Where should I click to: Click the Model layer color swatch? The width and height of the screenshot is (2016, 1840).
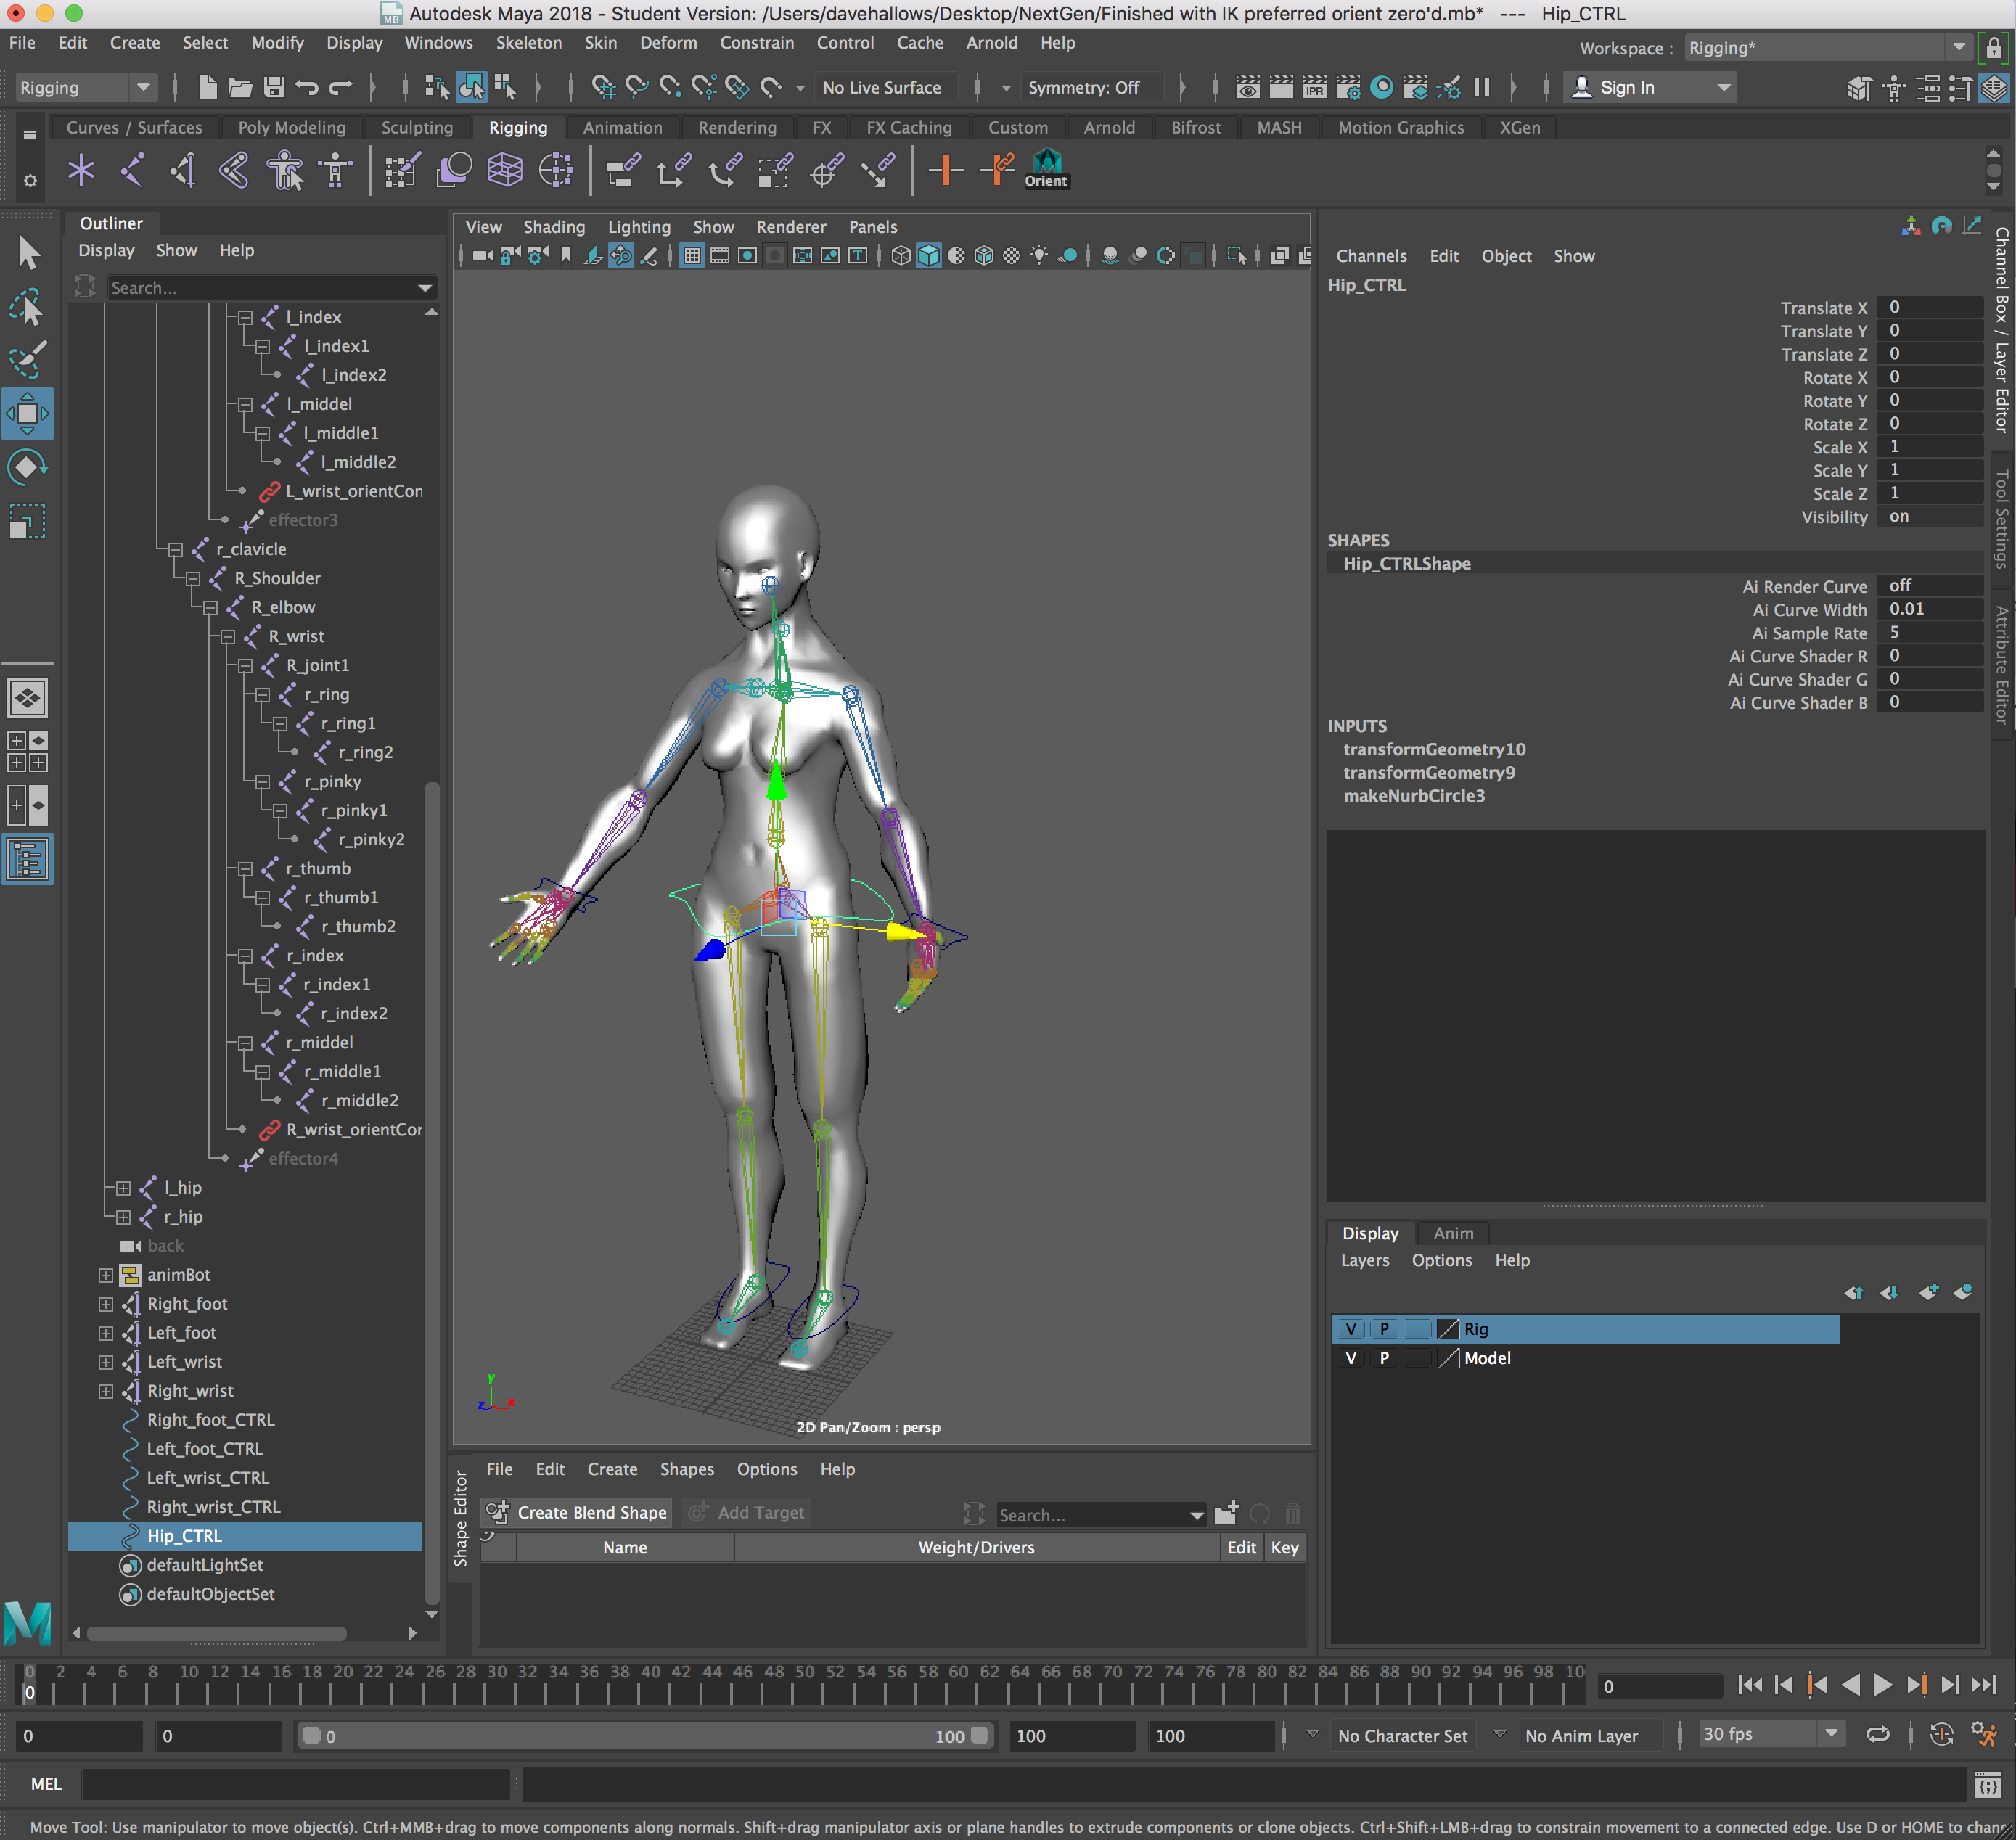click(1447, 1358)
